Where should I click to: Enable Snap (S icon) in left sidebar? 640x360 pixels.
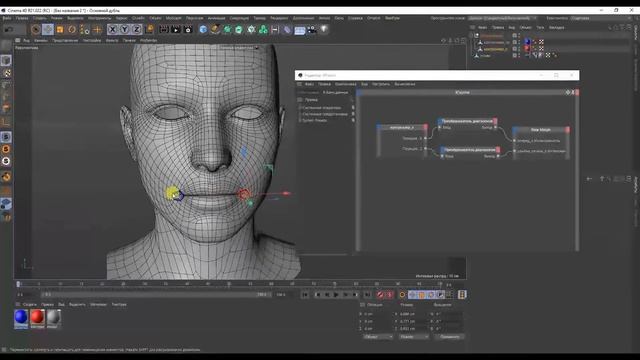(6, 137)
